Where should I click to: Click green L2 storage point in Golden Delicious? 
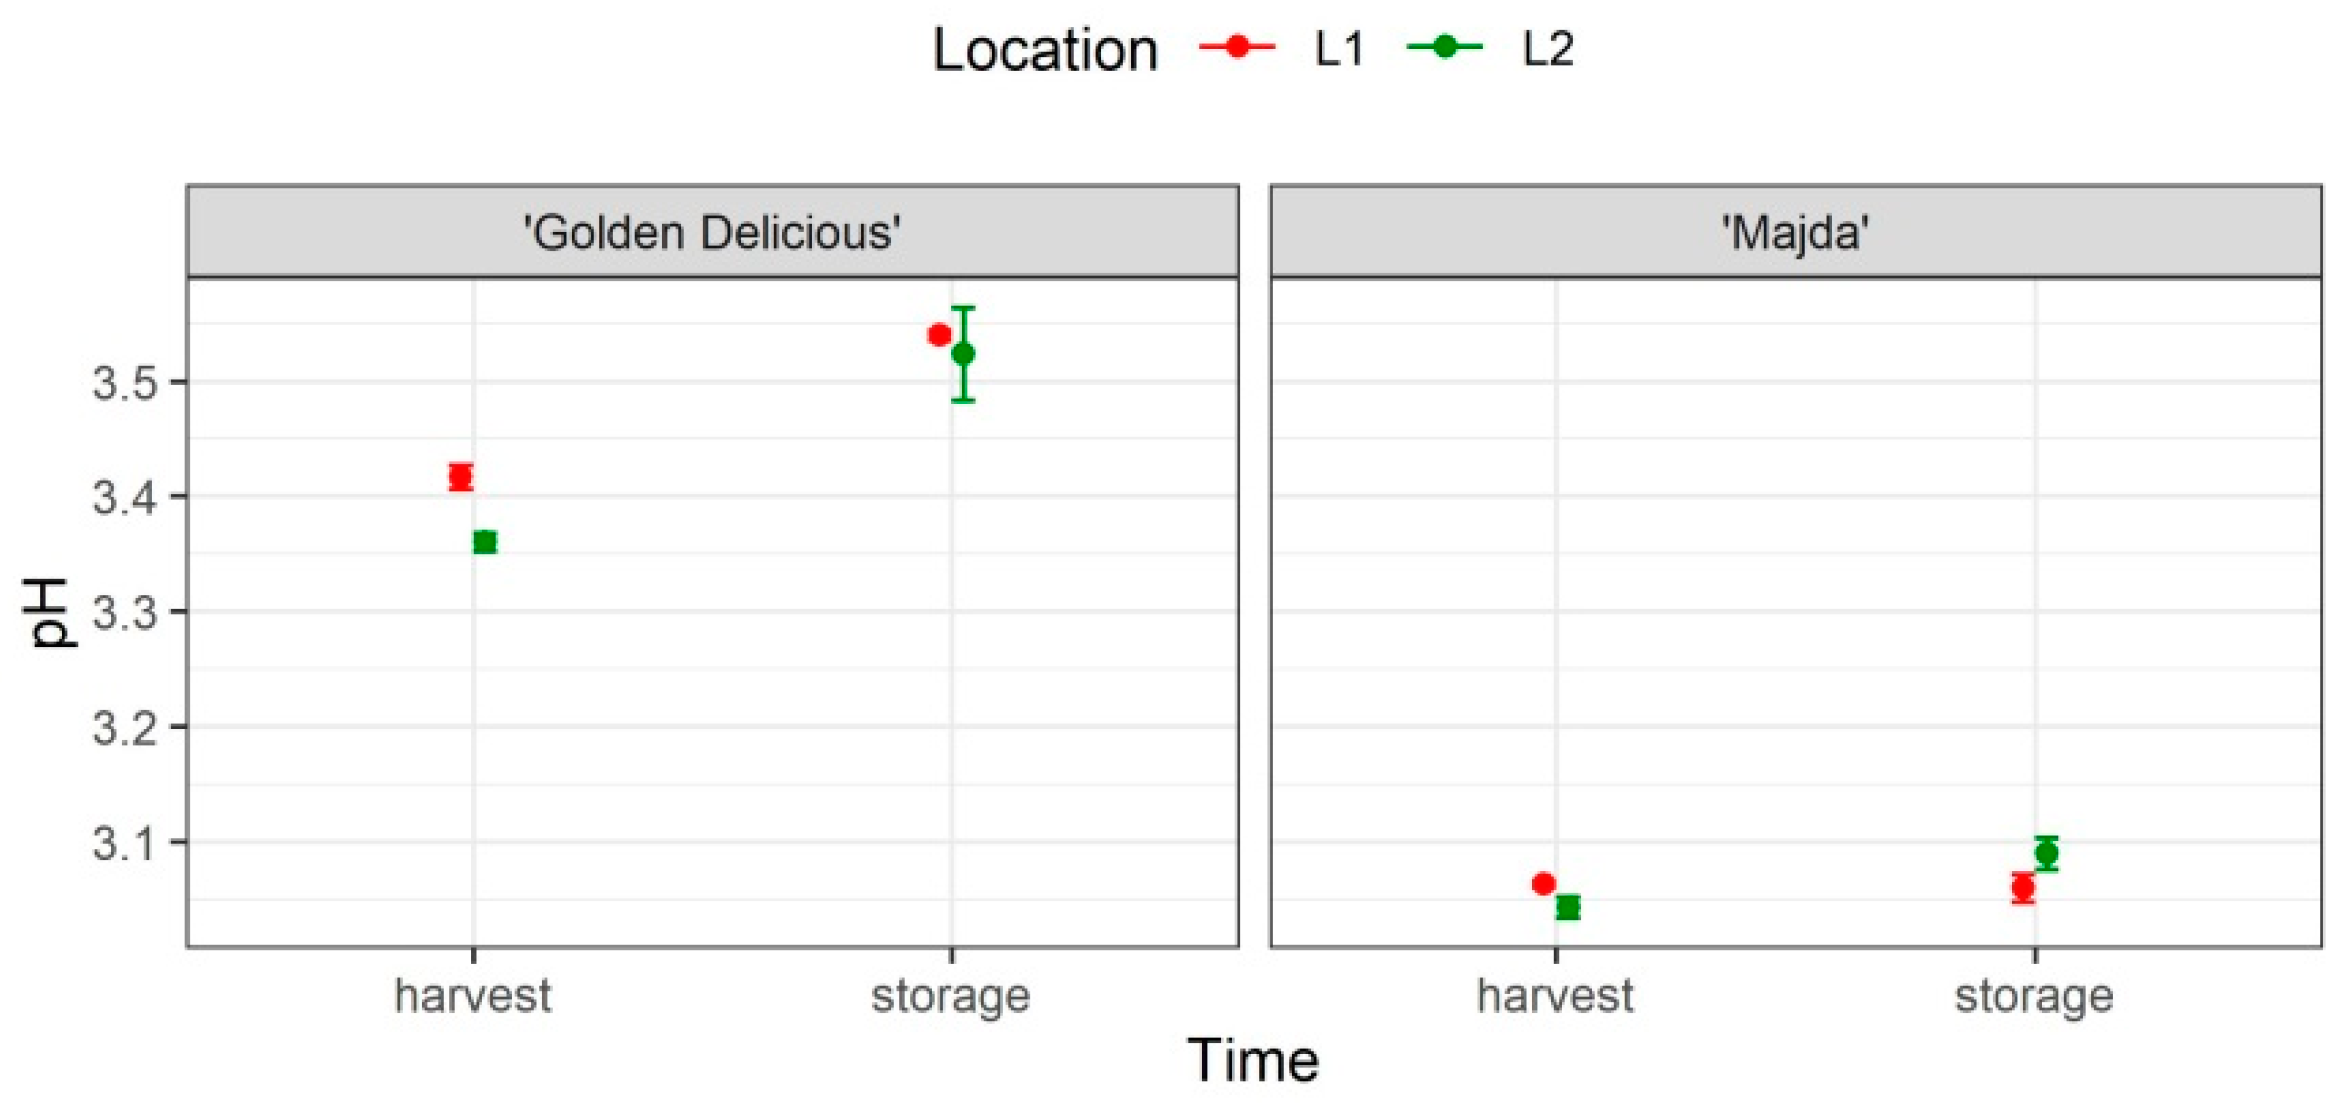click(963, 353)
